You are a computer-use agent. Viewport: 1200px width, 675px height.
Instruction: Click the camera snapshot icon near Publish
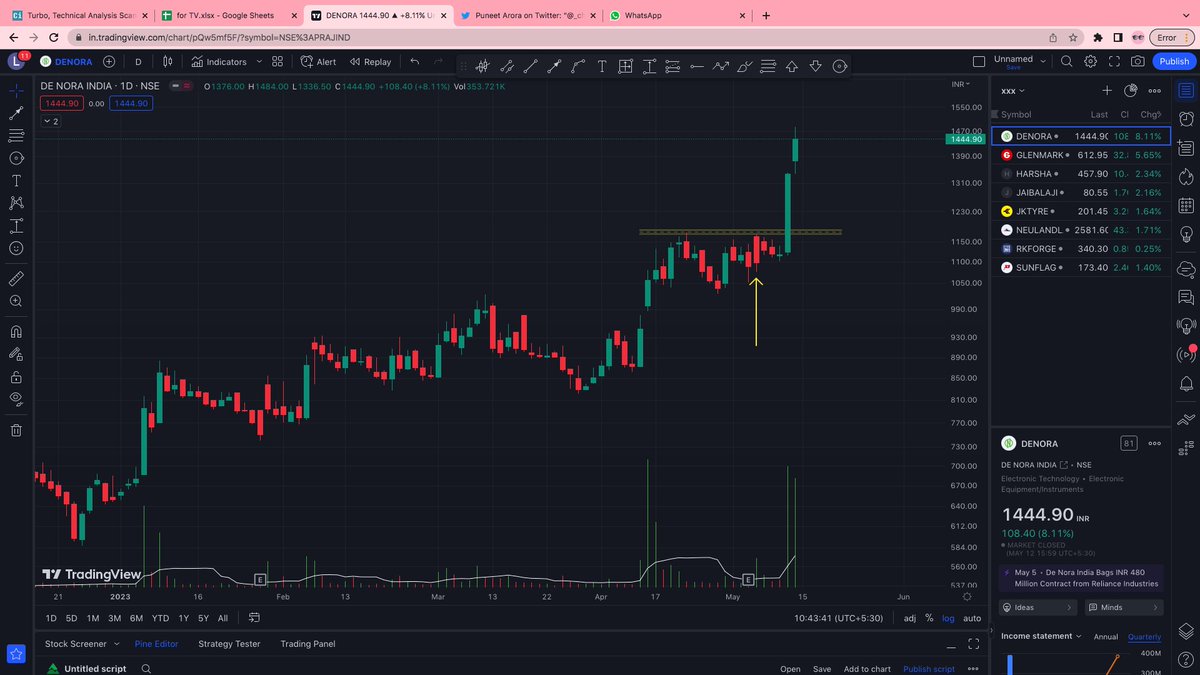tap(1139, 61)
